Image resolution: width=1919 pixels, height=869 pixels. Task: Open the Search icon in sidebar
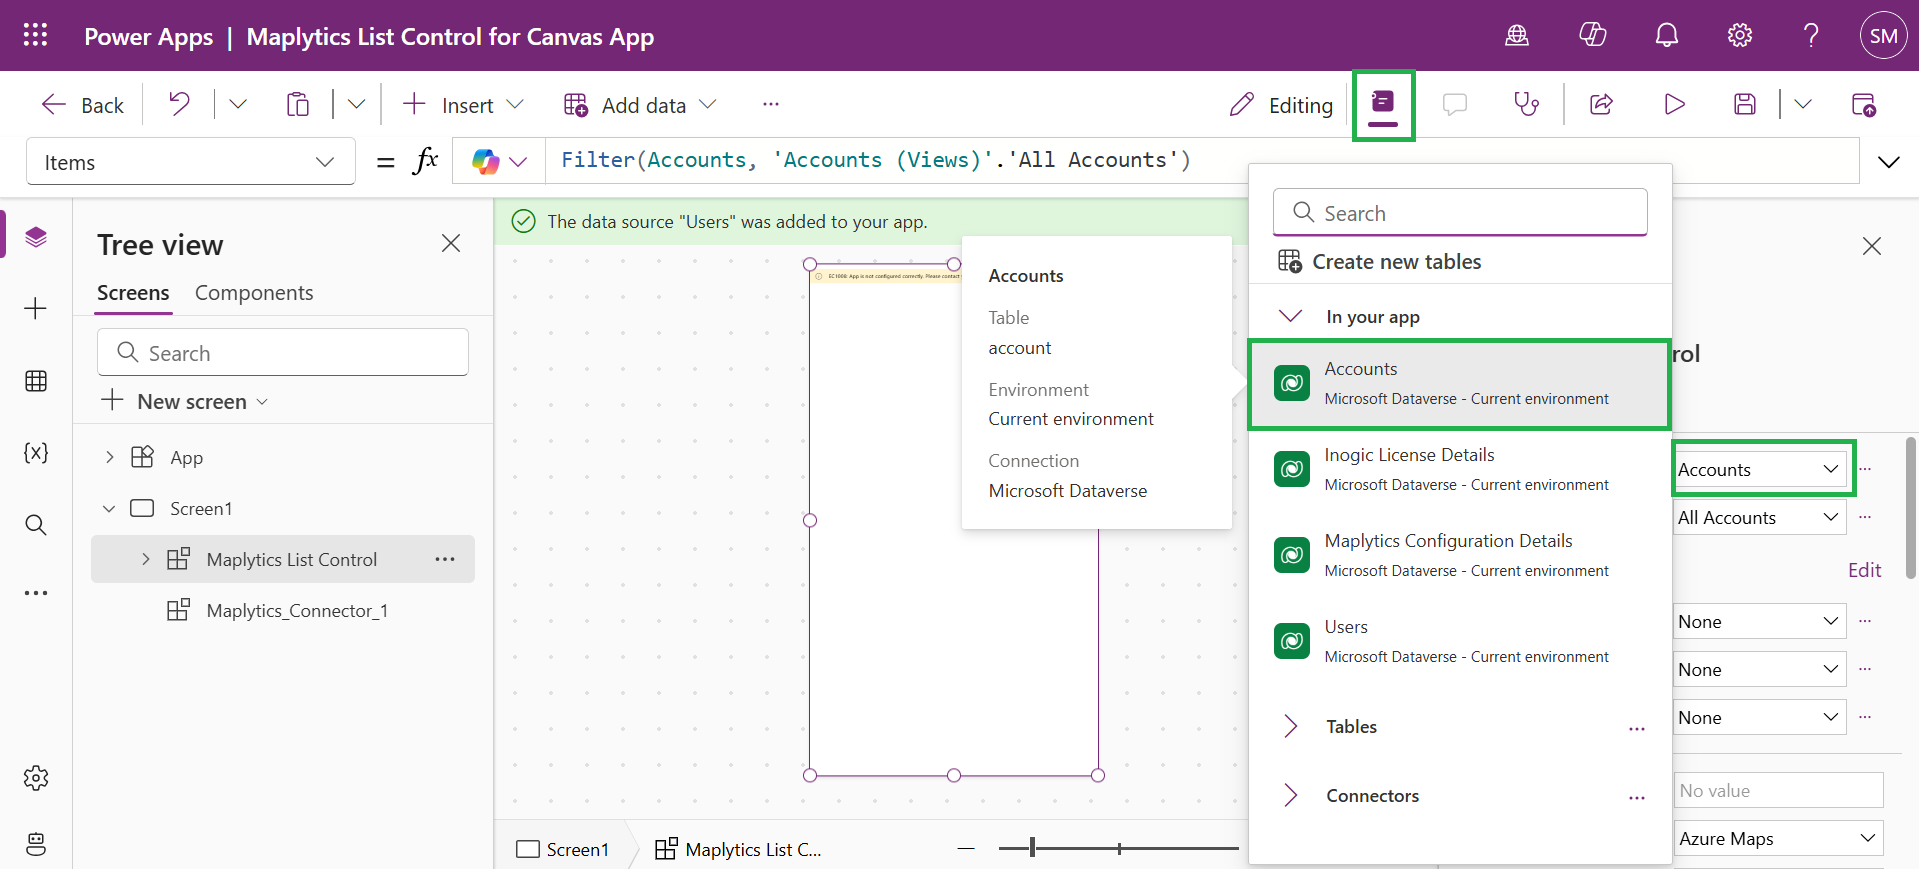[x=36, y=525]
